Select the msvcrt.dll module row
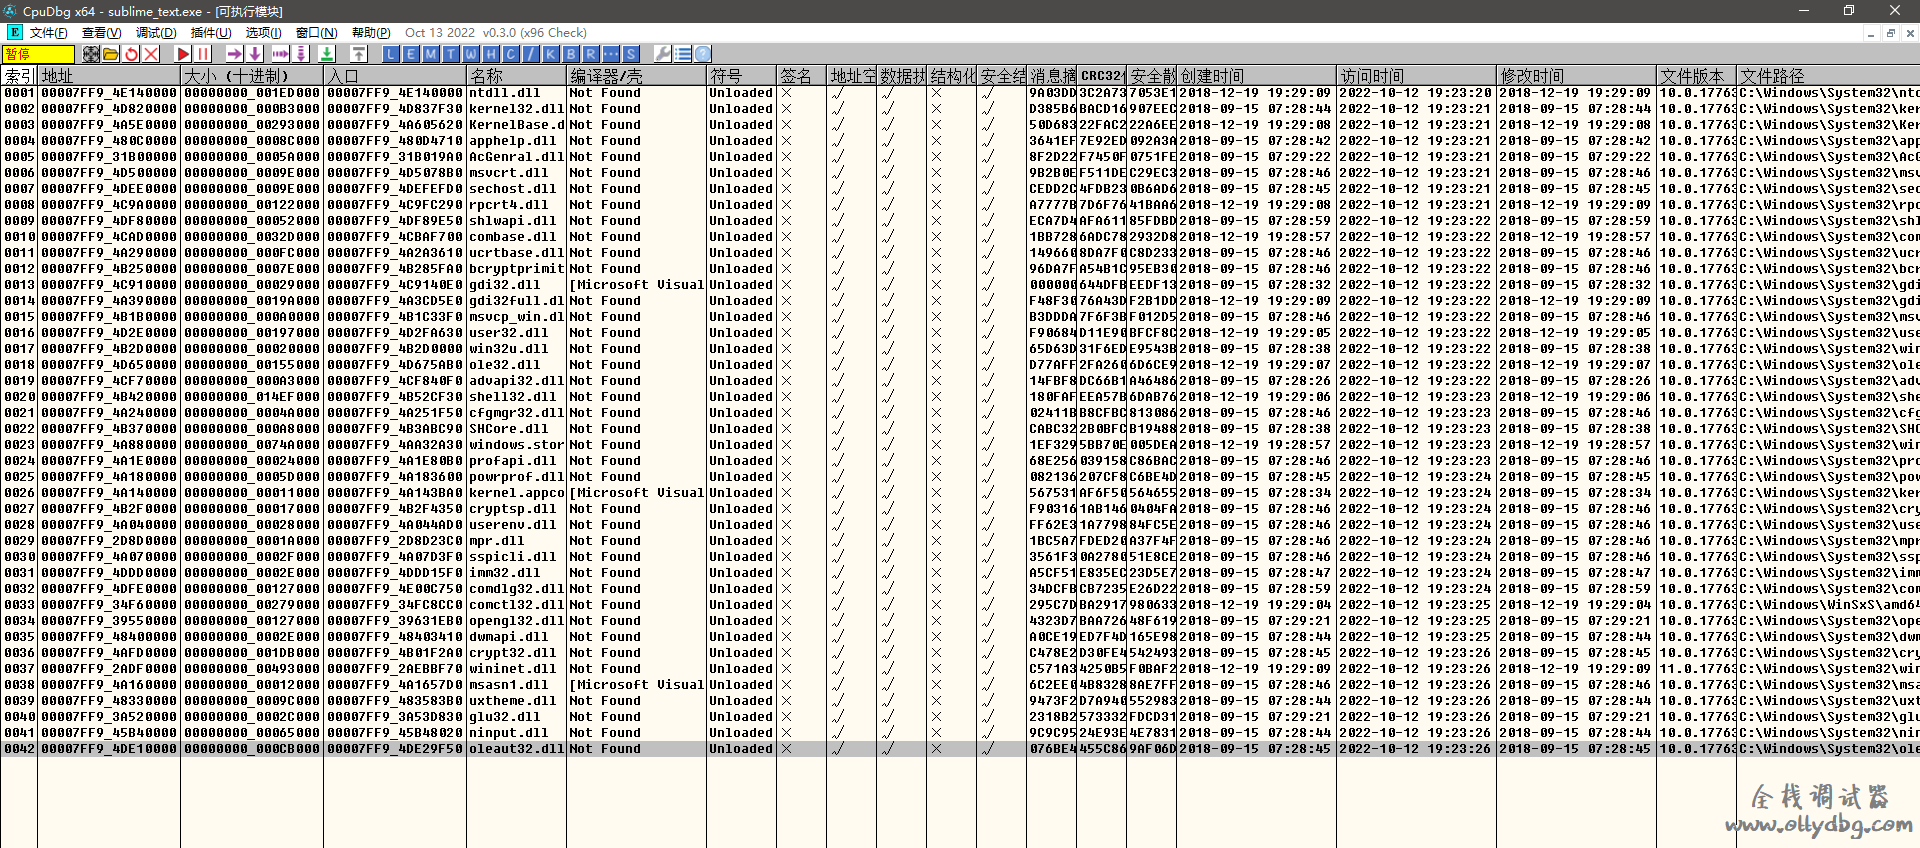The width and height of the screenshot is (1920, 848). [x=960, y=173]
